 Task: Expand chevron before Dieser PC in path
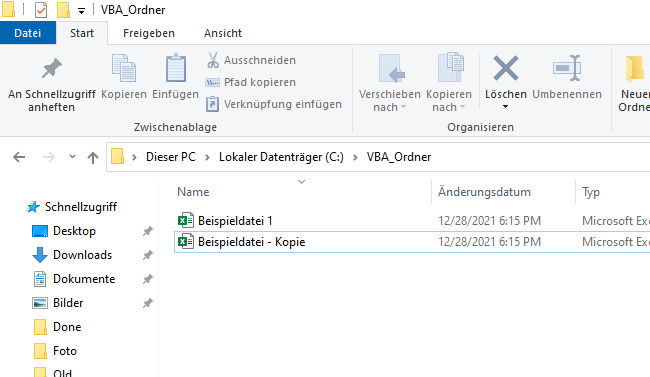134,157
